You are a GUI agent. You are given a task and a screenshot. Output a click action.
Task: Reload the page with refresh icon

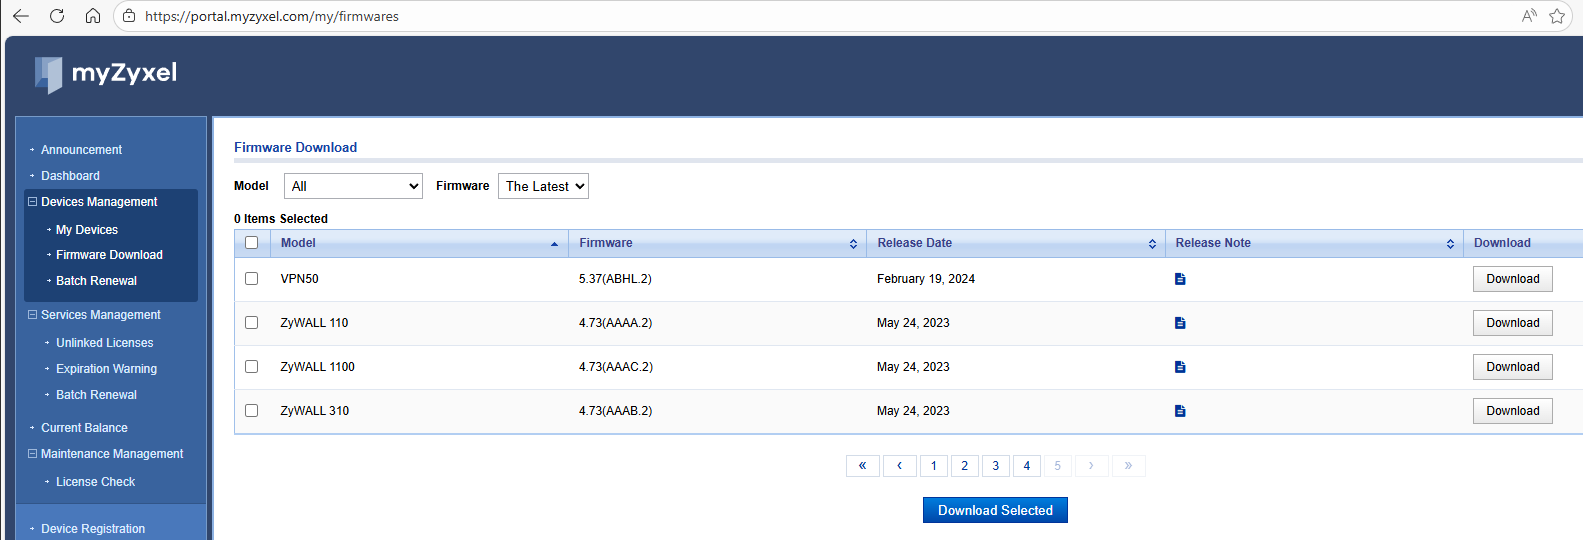(x=57, y=16)
